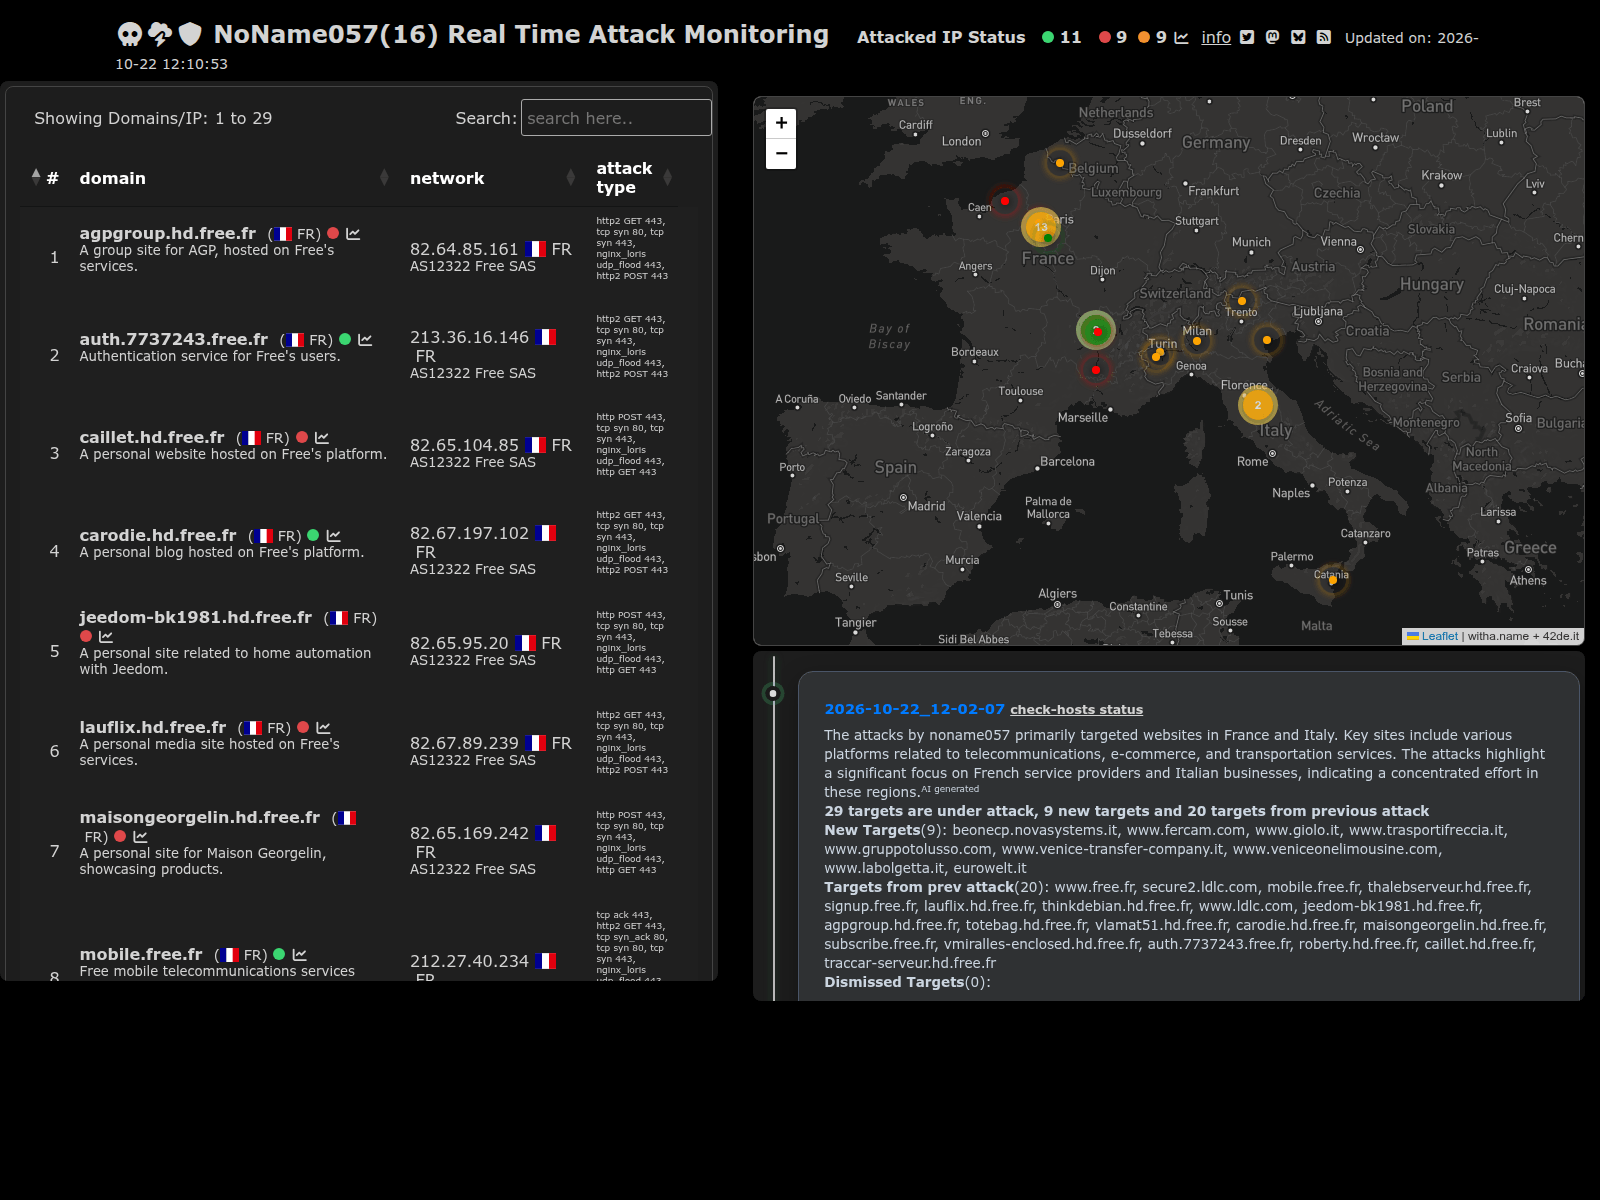Select IP address 82.64.85.161
The image size is (1600, 1200).
tap(464, 249)
